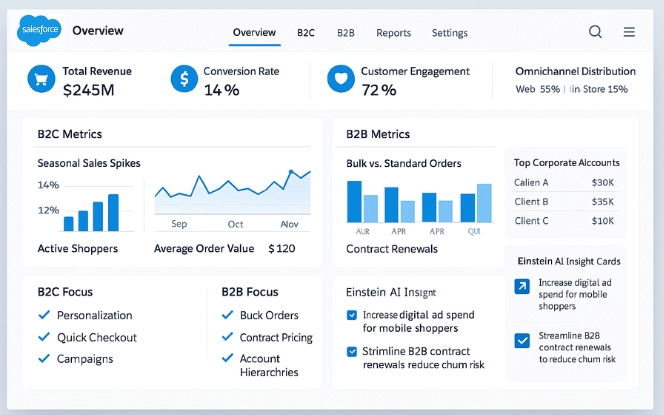Open the hamburger menu icon
664x415 pixels.
629,32
